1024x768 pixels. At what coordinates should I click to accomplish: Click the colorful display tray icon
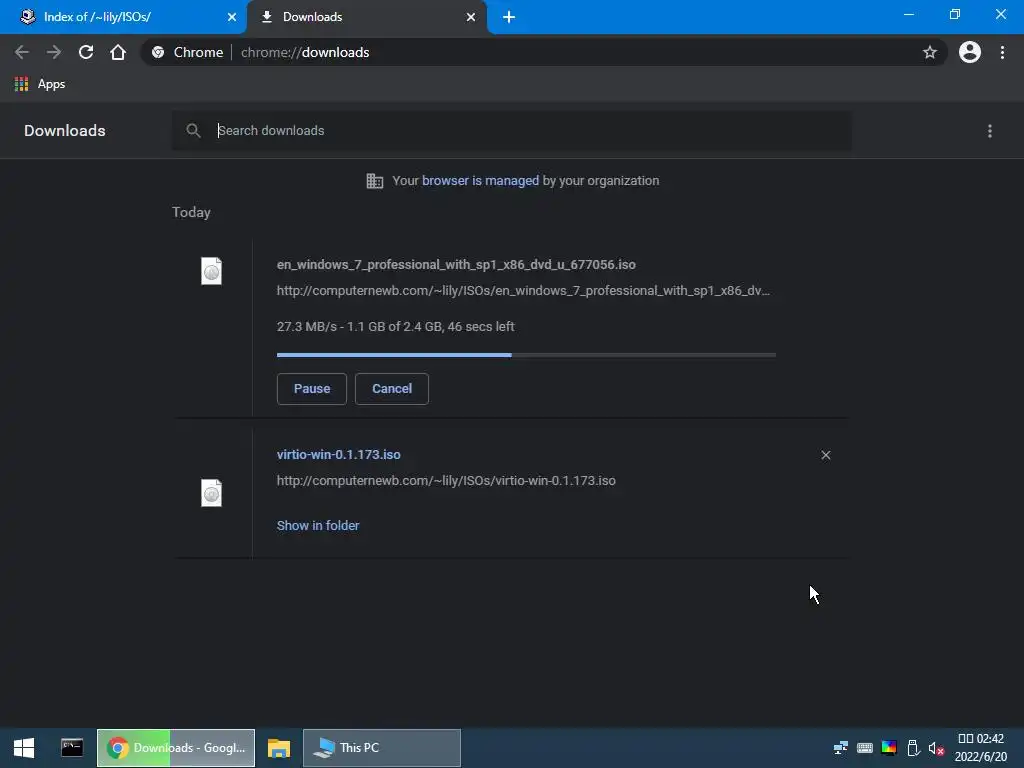pos(889,748)
